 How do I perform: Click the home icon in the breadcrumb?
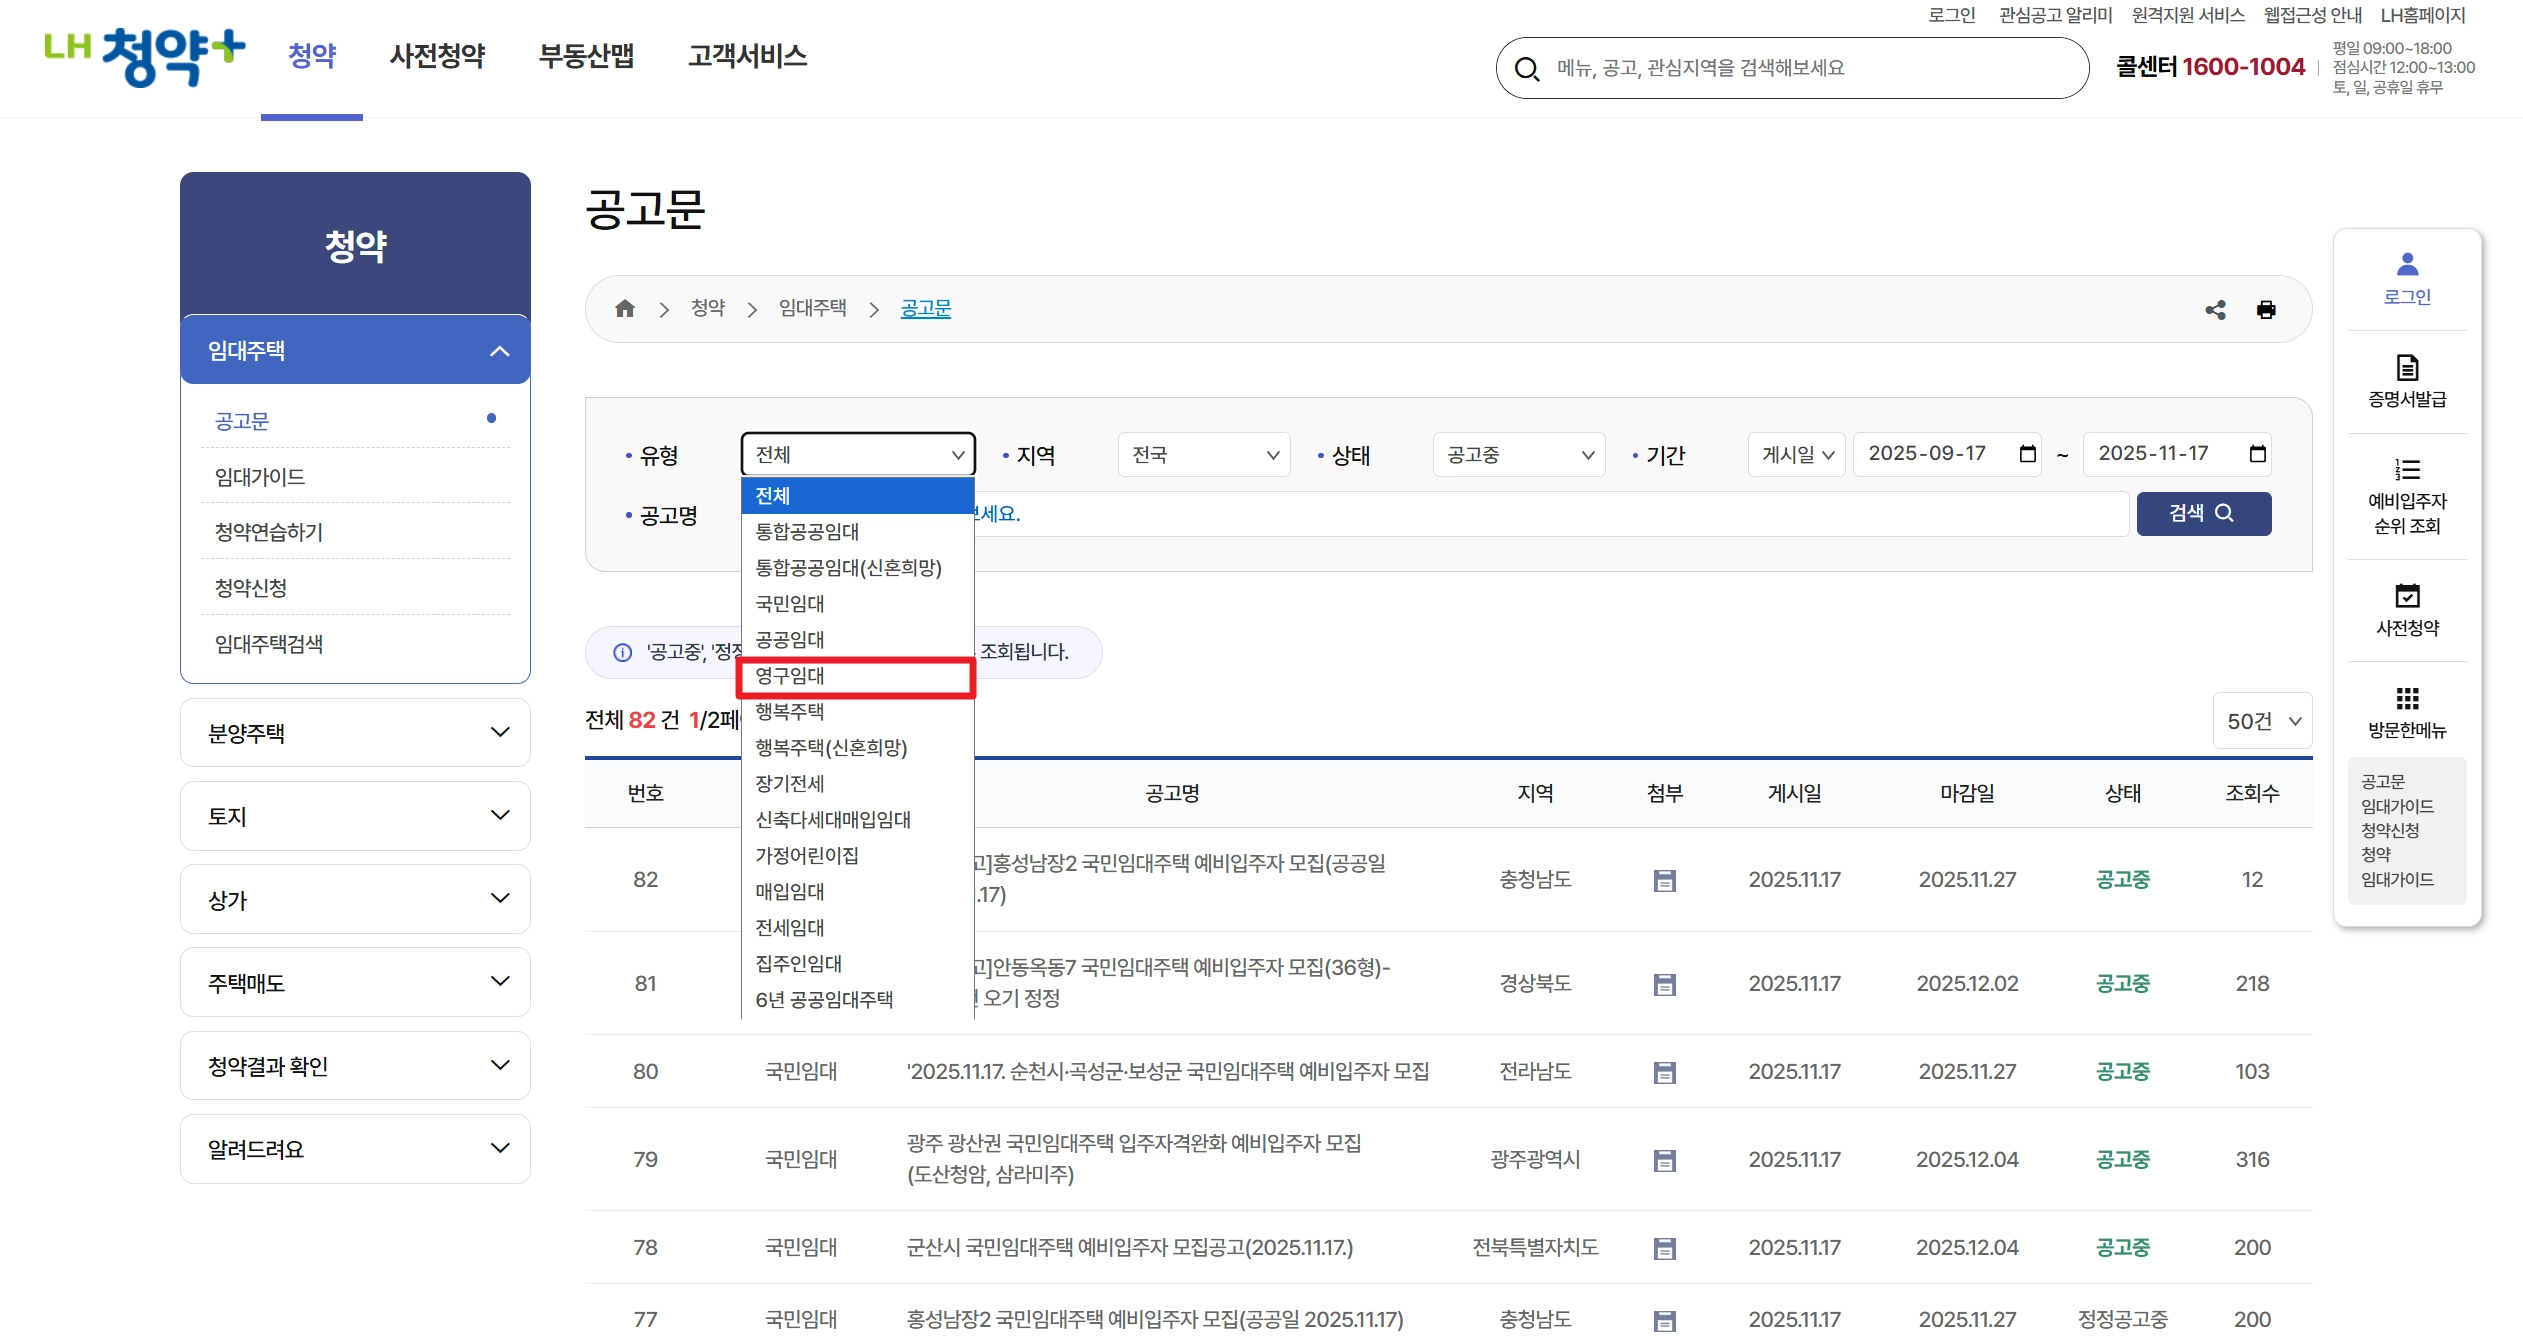click(626, 308)
